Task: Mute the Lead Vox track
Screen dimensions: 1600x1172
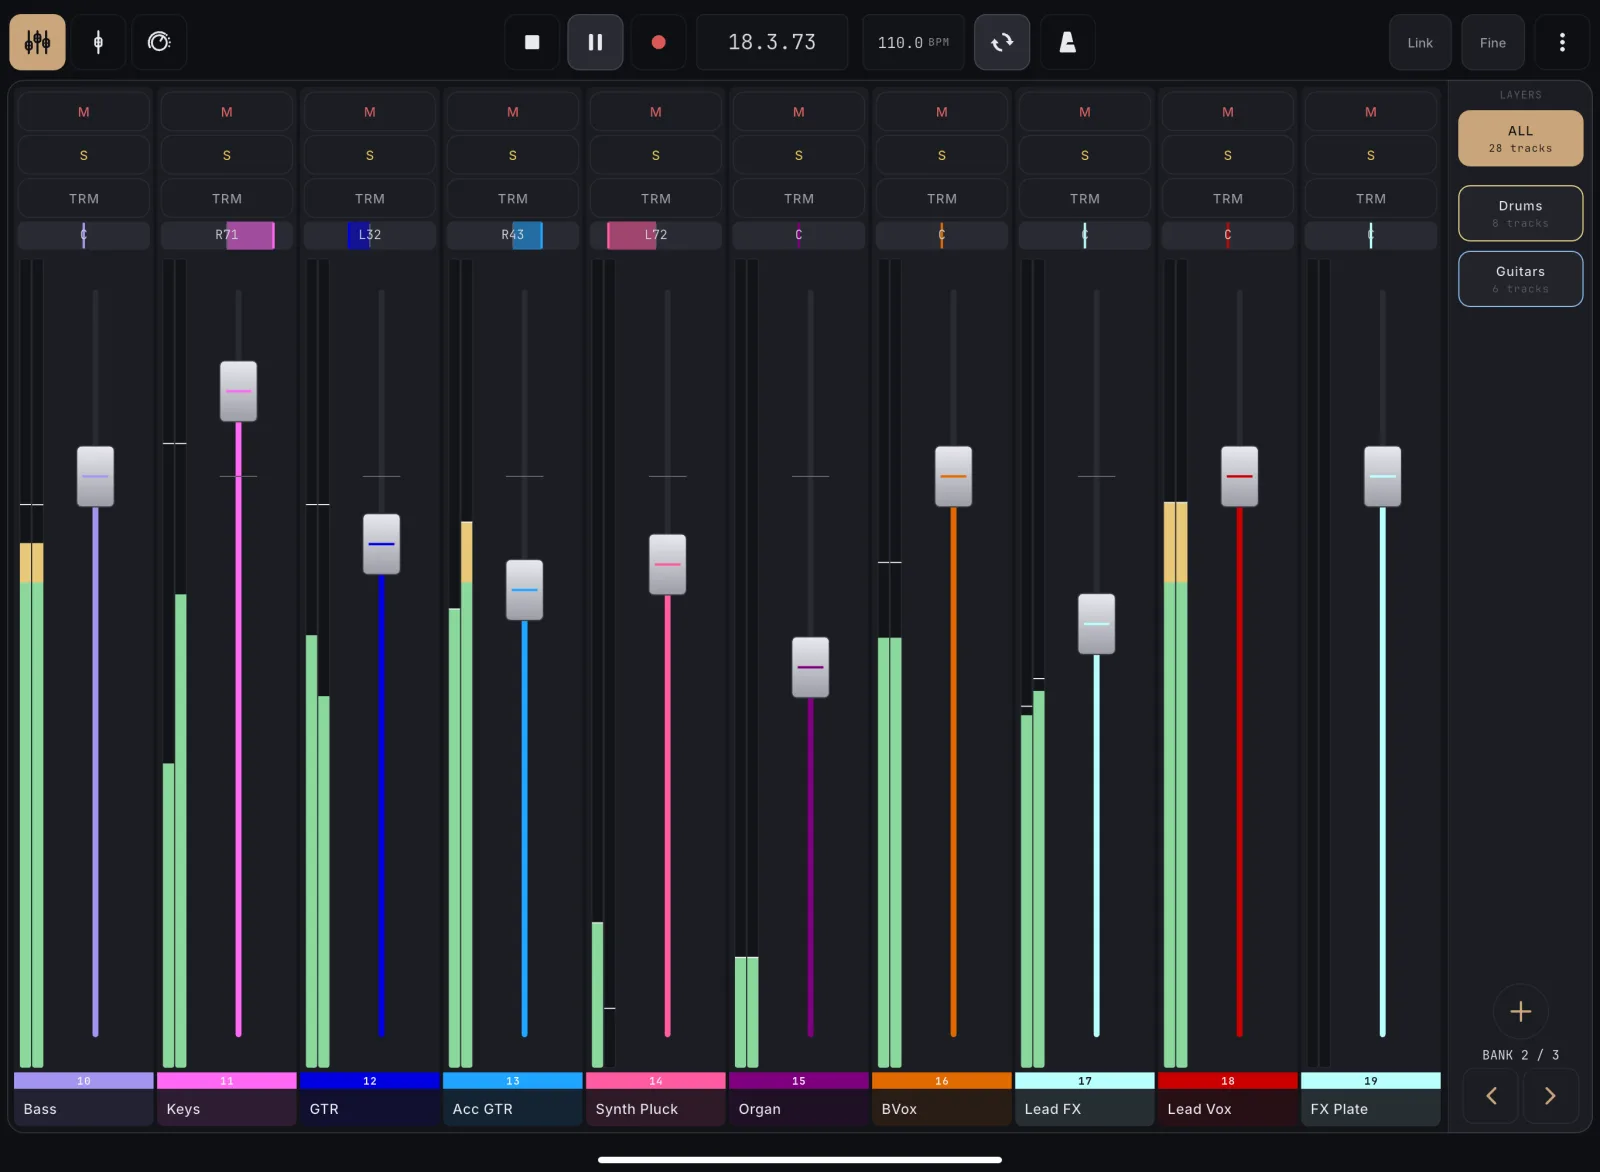Action: point(1228,112)
